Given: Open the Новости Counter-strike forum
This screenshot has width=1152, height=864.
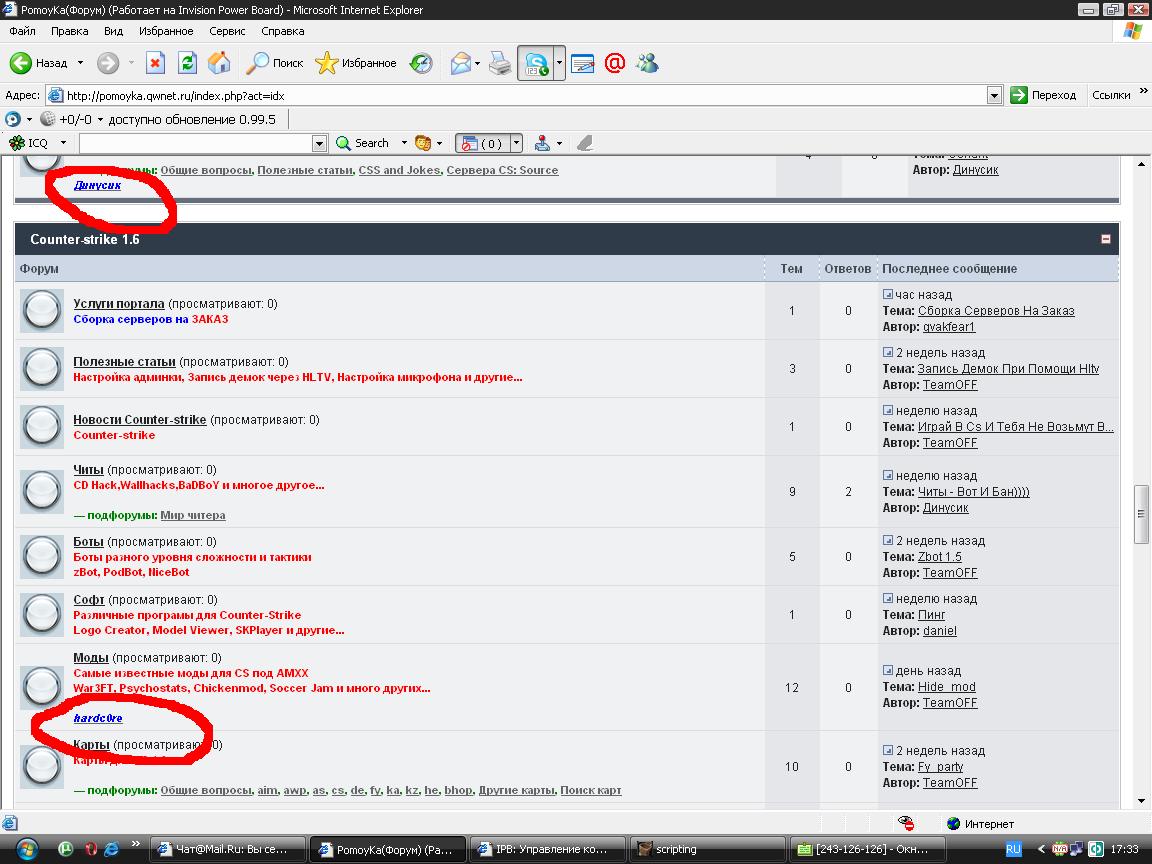Looking at the screenshot, I should coord(140,420).
